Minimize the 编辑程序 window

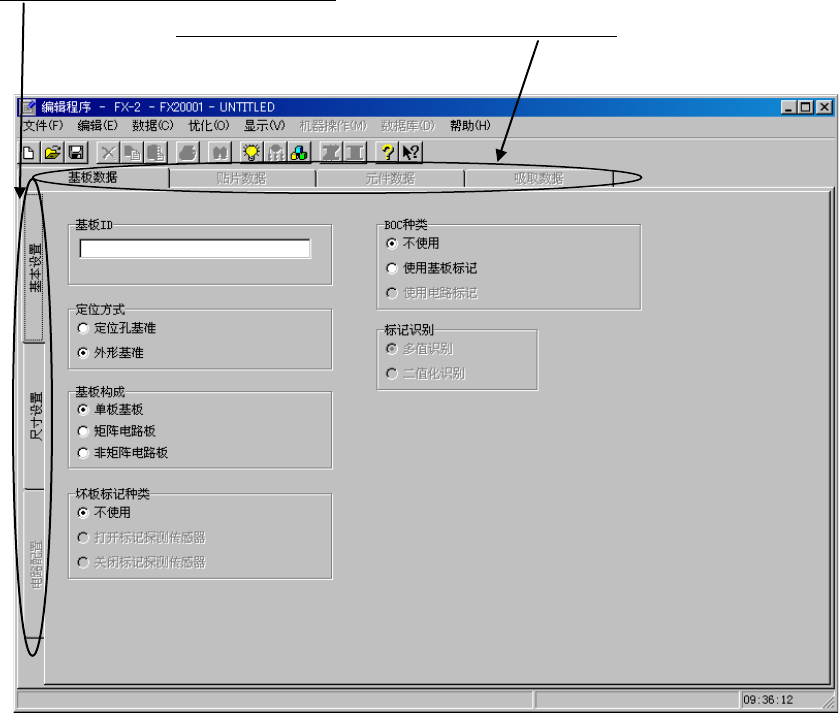pyautogui.click(x=788, y=107)
